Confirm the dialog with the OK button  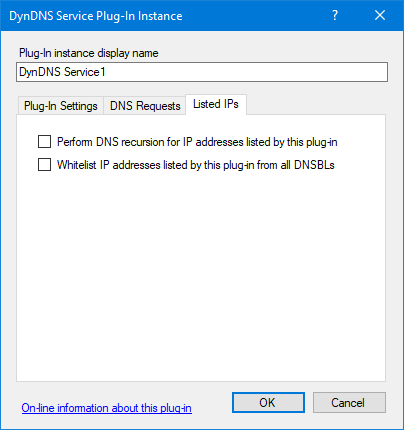click(268, 403)
